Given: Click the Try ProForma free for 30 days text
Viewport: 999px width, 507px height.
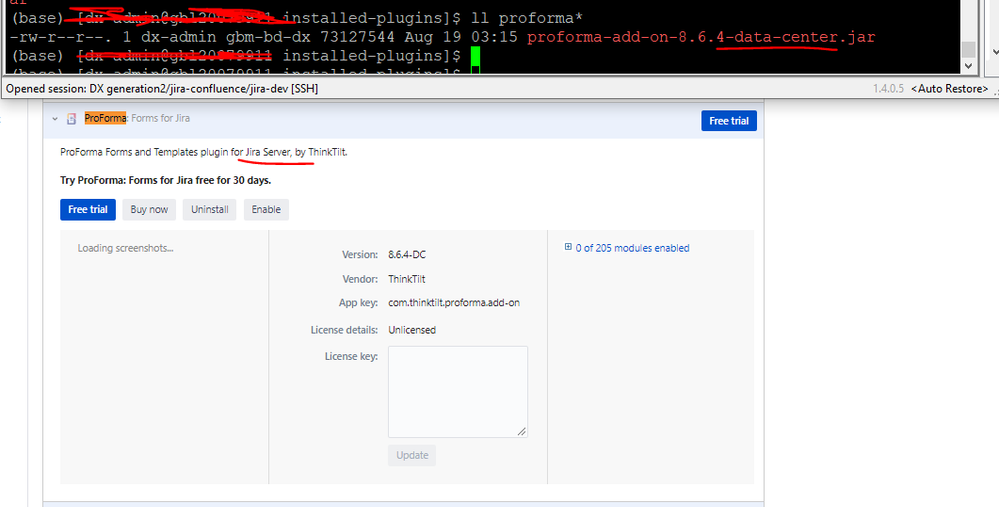Looking at the screenshot, I should pyautogui.click(x=166, y=180).
